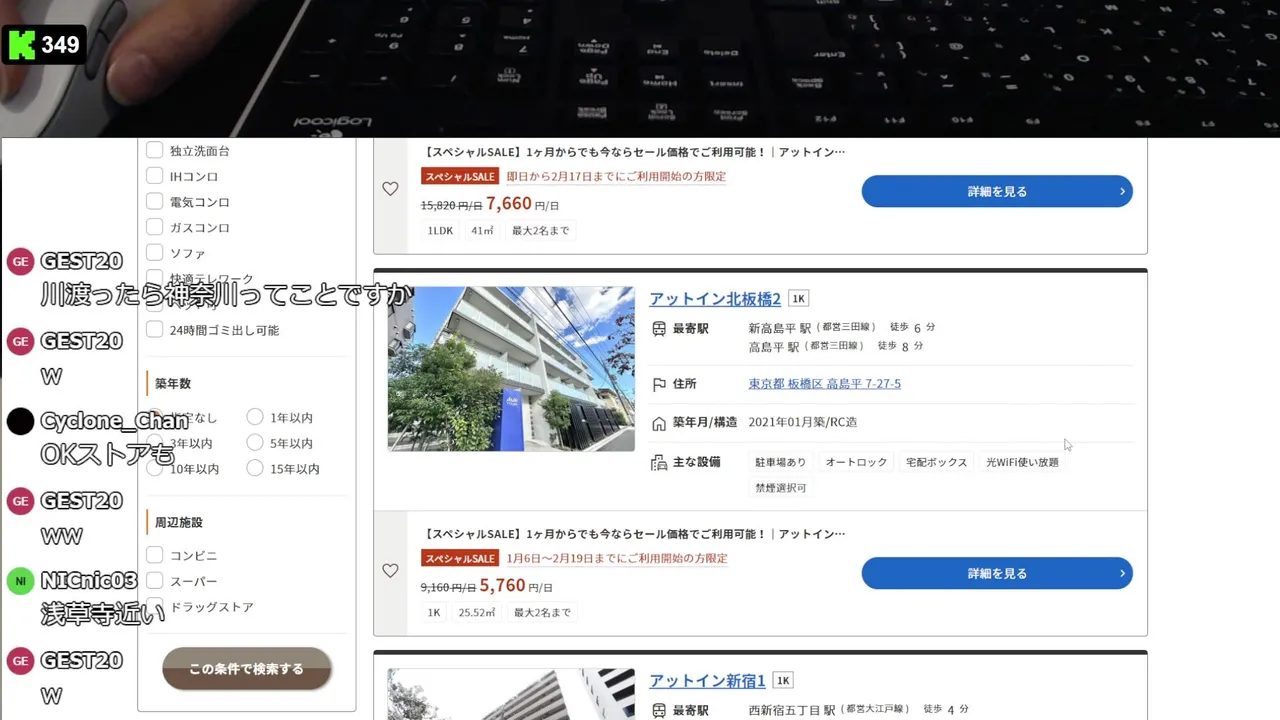
Task: Click the facilities icon next to 主な設備
Action: 659,462
